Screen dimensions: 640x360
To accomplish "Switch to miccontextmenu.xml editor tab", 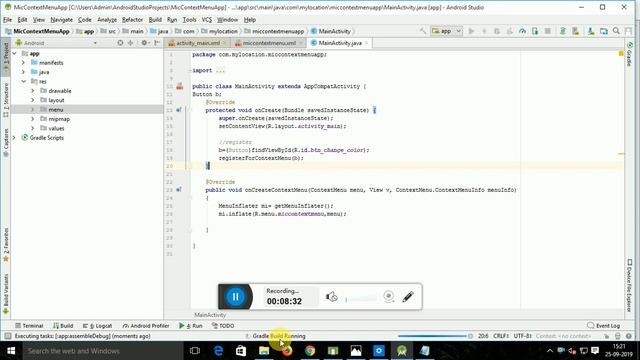I will (x=269, y=43).
